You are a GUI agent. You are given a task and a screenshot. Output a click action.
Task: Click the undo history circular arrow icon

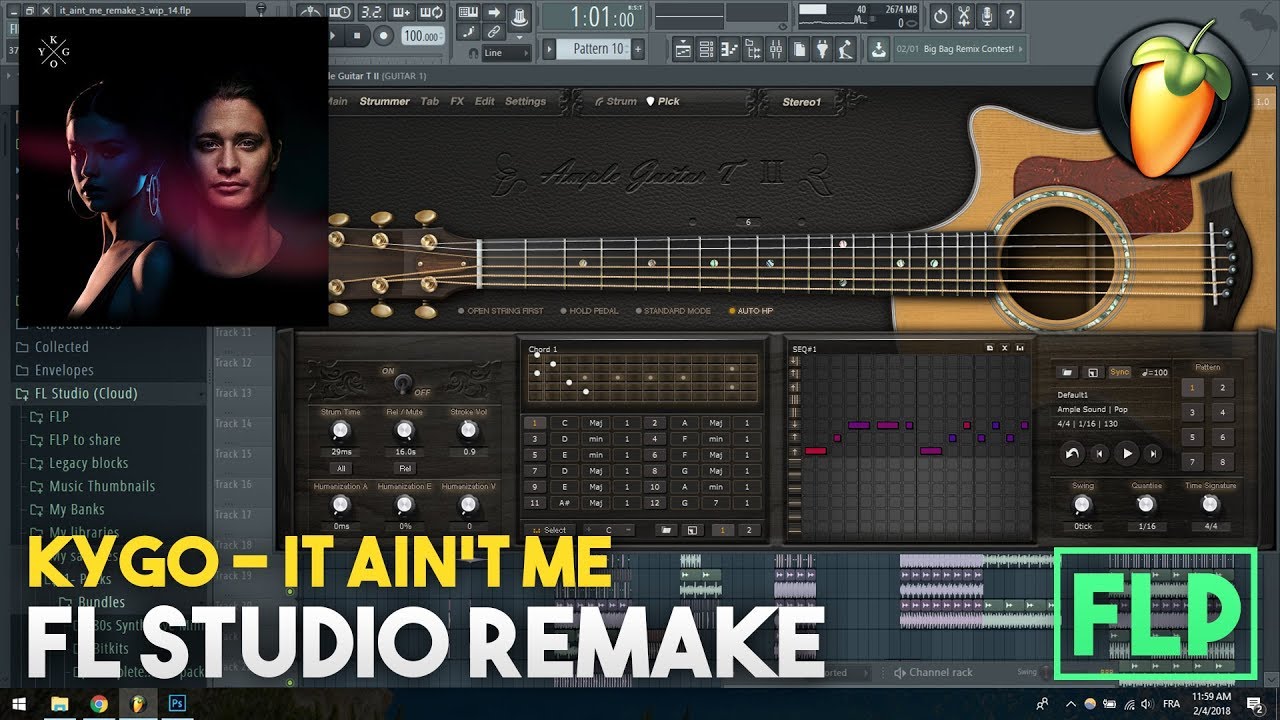[940, 16]
